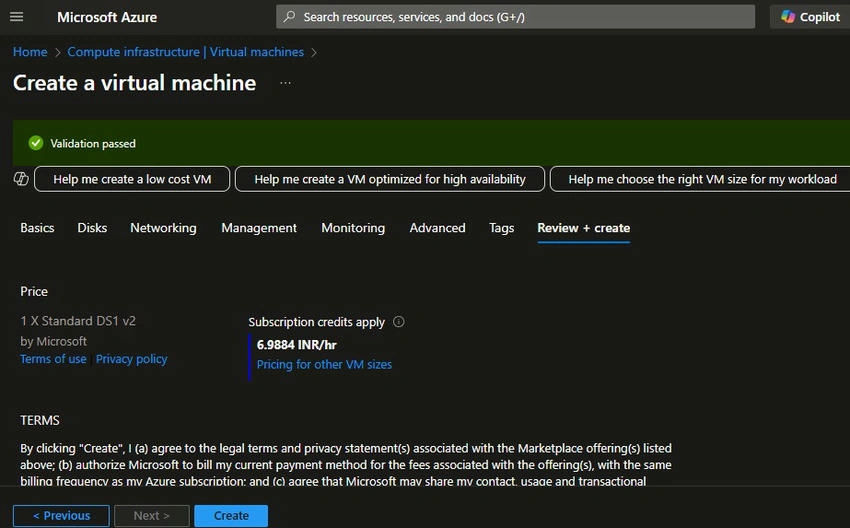Image resolution: width=850 pixels, height=528 pixels.
Task: Open the ellipsis menu beside page title
Action: coord(285,83)
